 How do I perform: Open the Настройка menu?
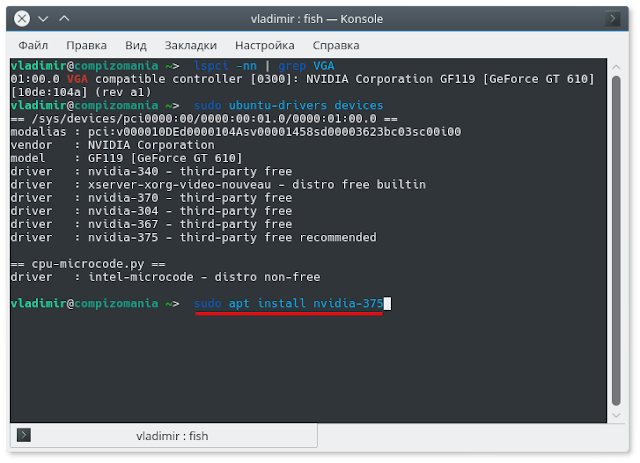264,45
